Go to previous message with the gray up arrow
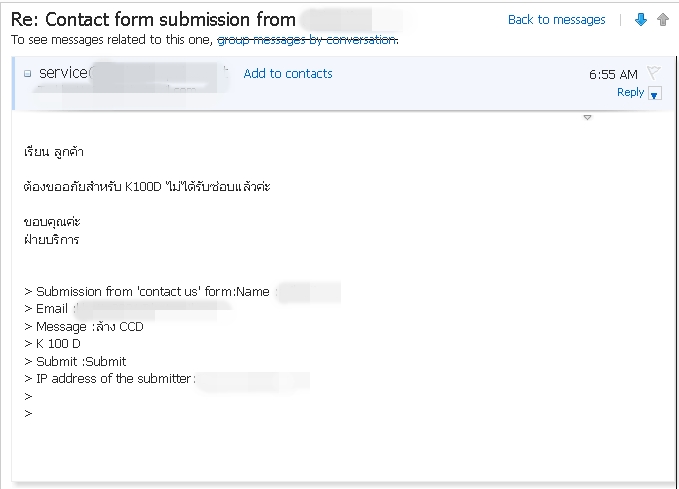The height and width of the screenshot is (489, 679). (662, 20)
